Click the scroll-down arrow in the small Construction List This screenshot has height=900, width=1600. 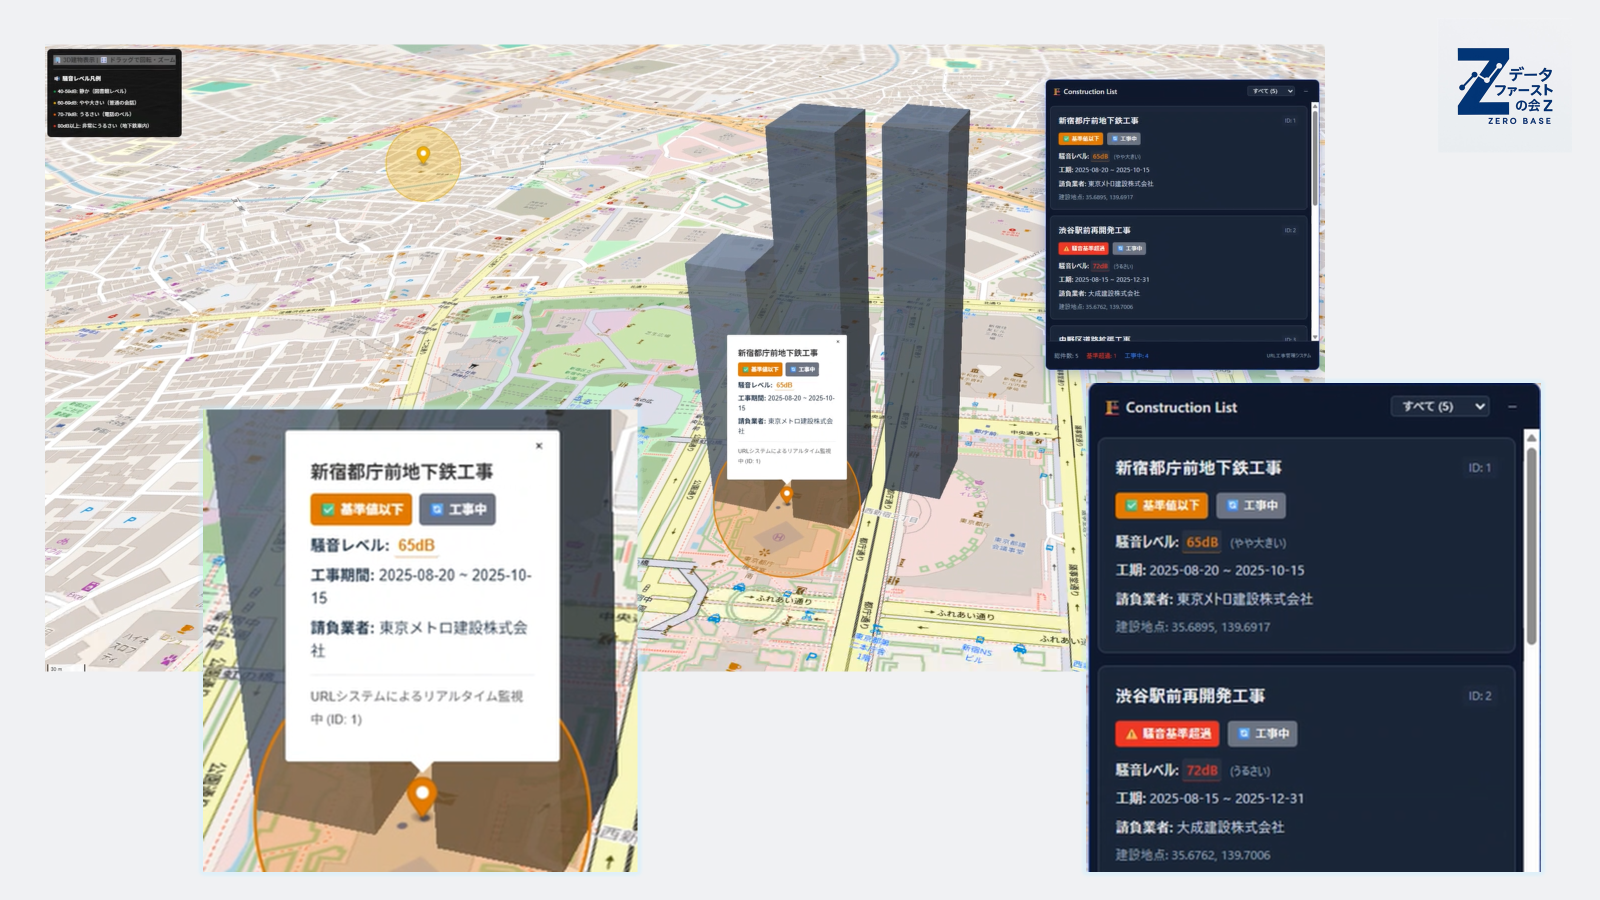click(1315, 337)
